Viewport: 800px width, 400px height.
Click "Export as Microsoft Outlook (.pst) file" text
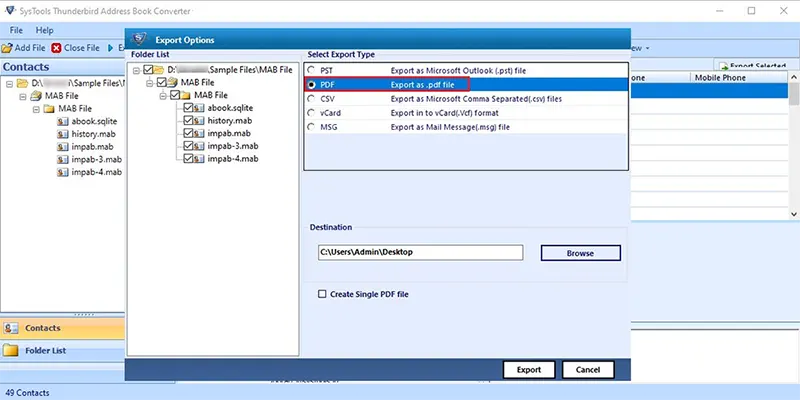click(x=458, y=70)
